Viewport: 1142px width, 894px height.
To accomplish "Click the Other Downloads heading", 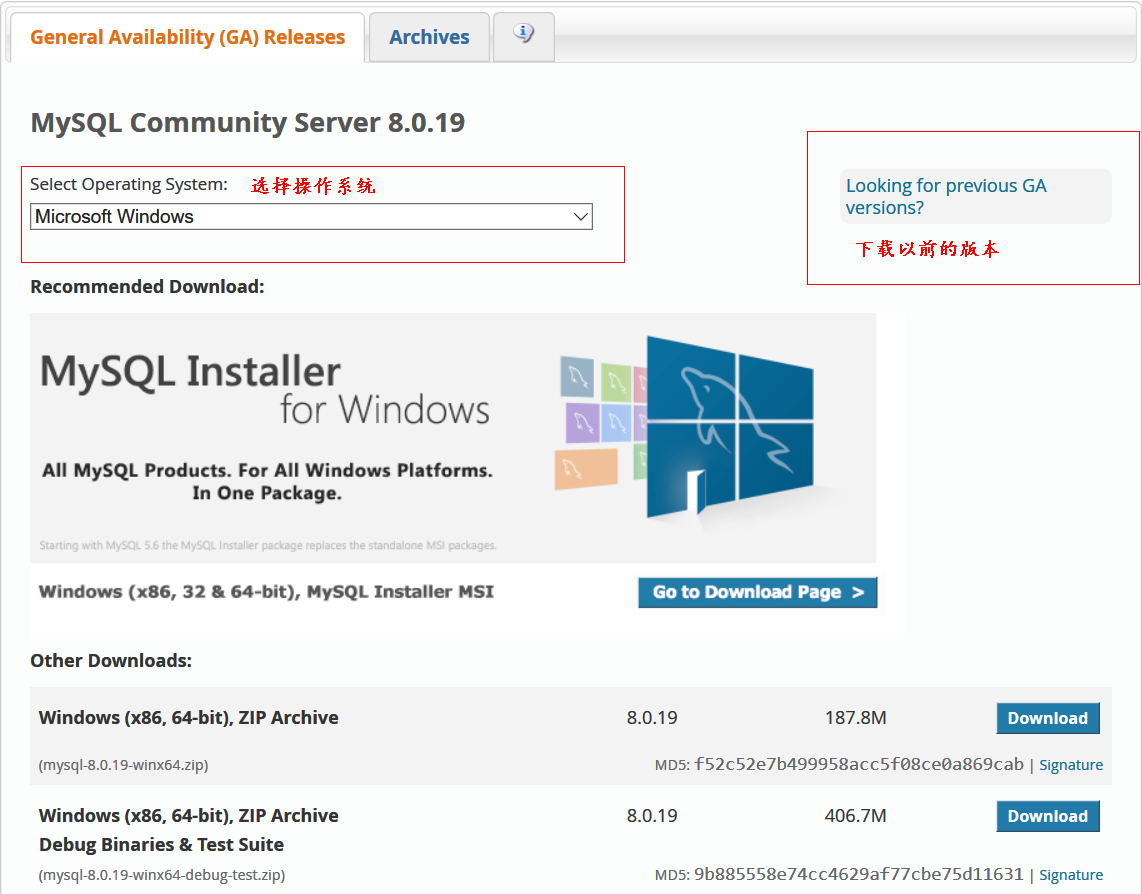I will click(x=111, y=660).
